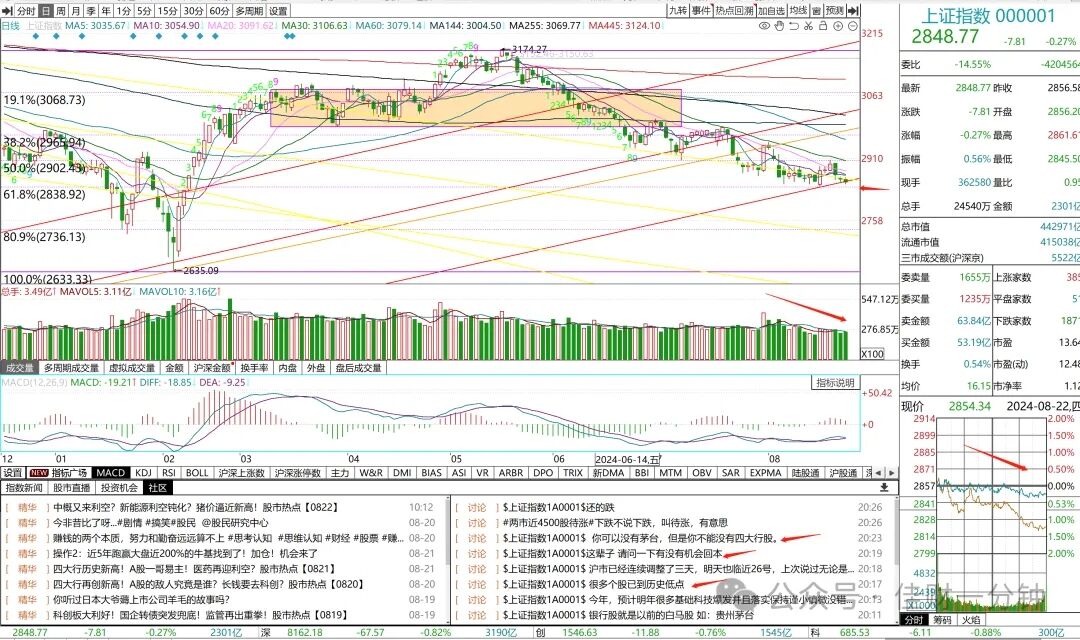This screenshot has height=640, width=1080.
Task: Click the 指标说明 indicator description button
Action: (x=835, y=382)
